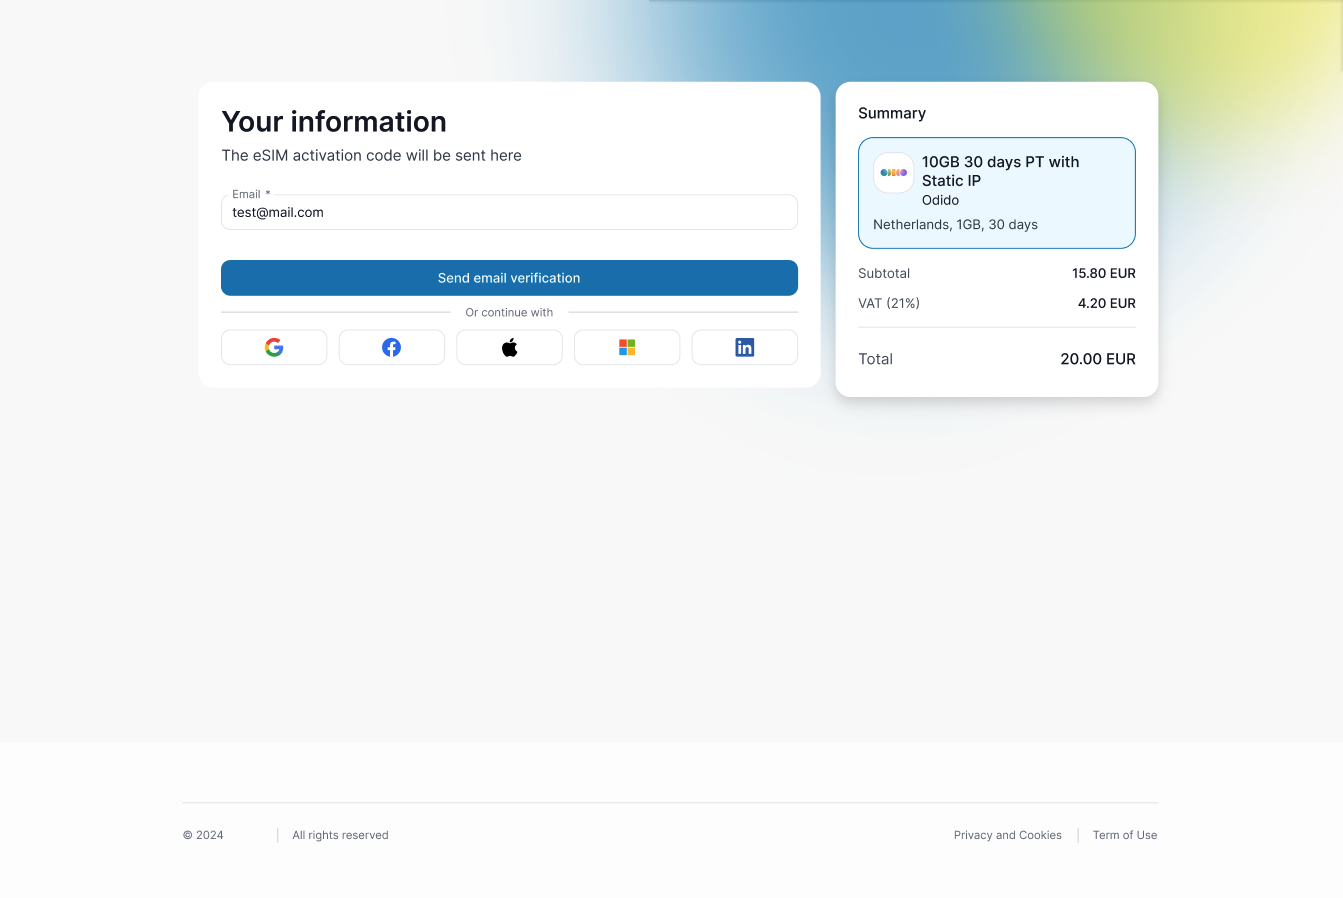Continue with the LinkedIn icon
Image resolution: width=1343 pixels, height=898 pixels.
click(745, 347)
